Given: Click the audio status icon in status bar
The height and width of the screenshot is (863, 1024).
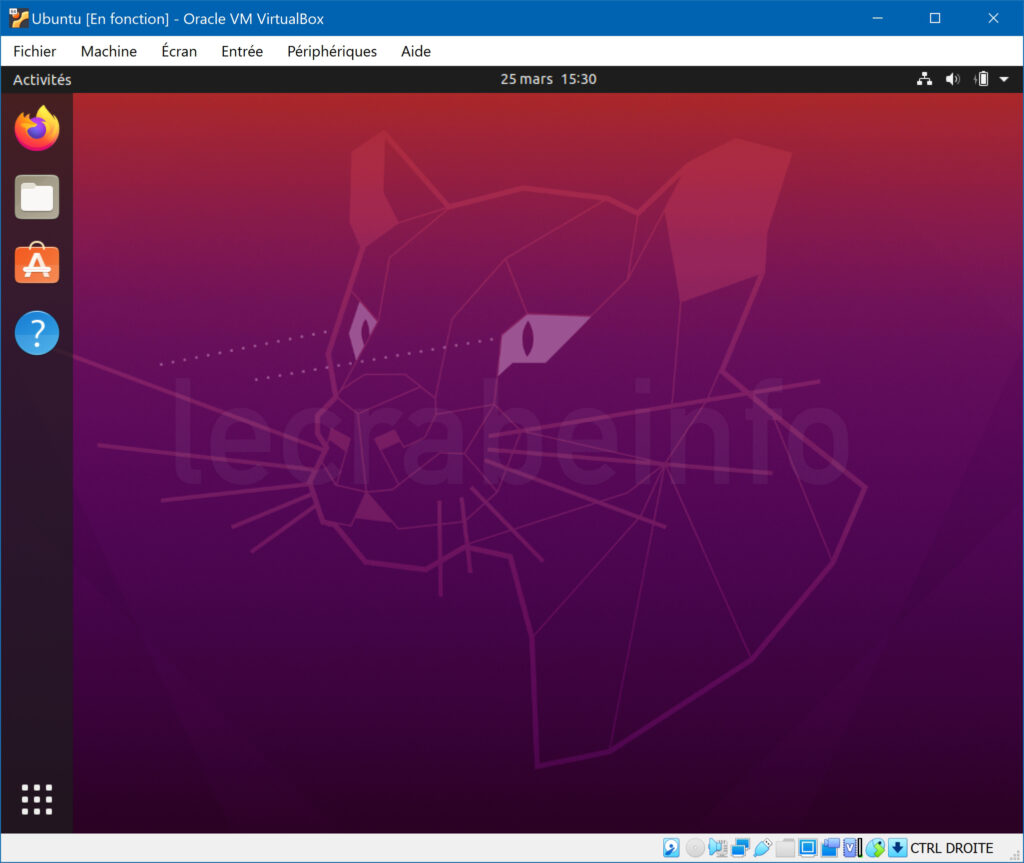Looking at the screenshot, I should (x=717, y=848).
